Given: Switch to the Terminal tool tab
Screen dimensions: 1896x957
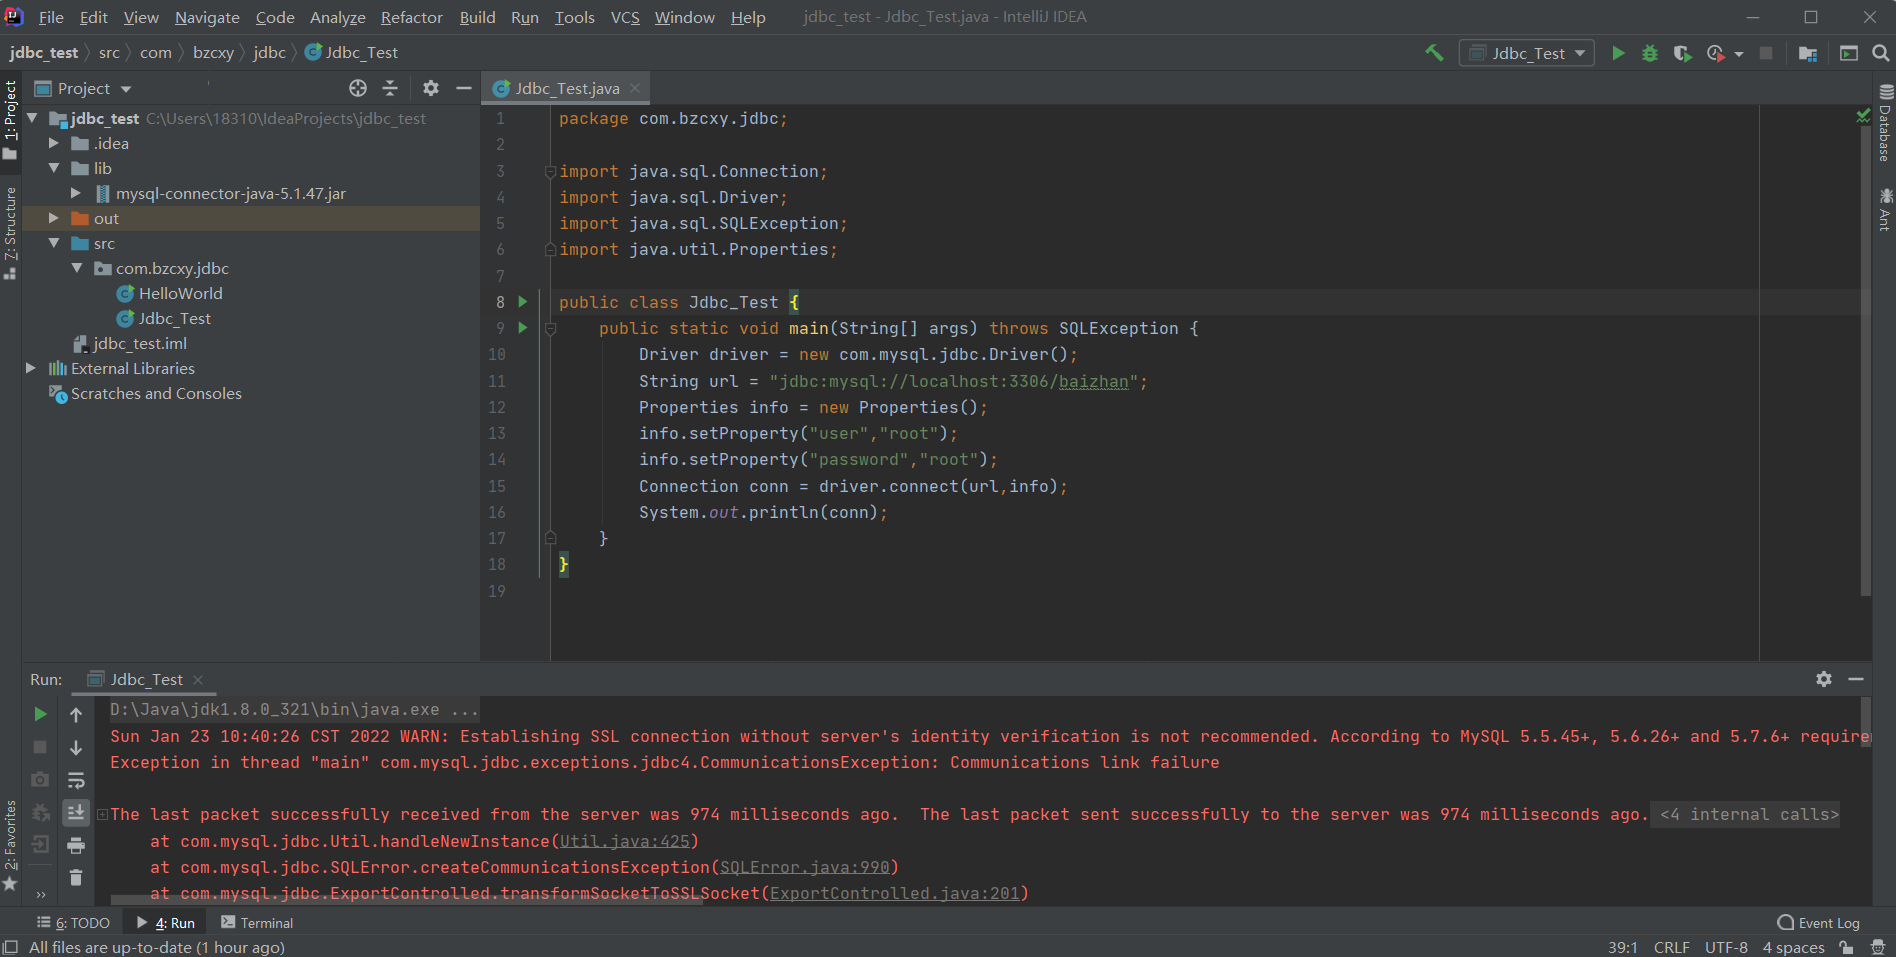Looking at the screenshot, I should coord(257,923).
